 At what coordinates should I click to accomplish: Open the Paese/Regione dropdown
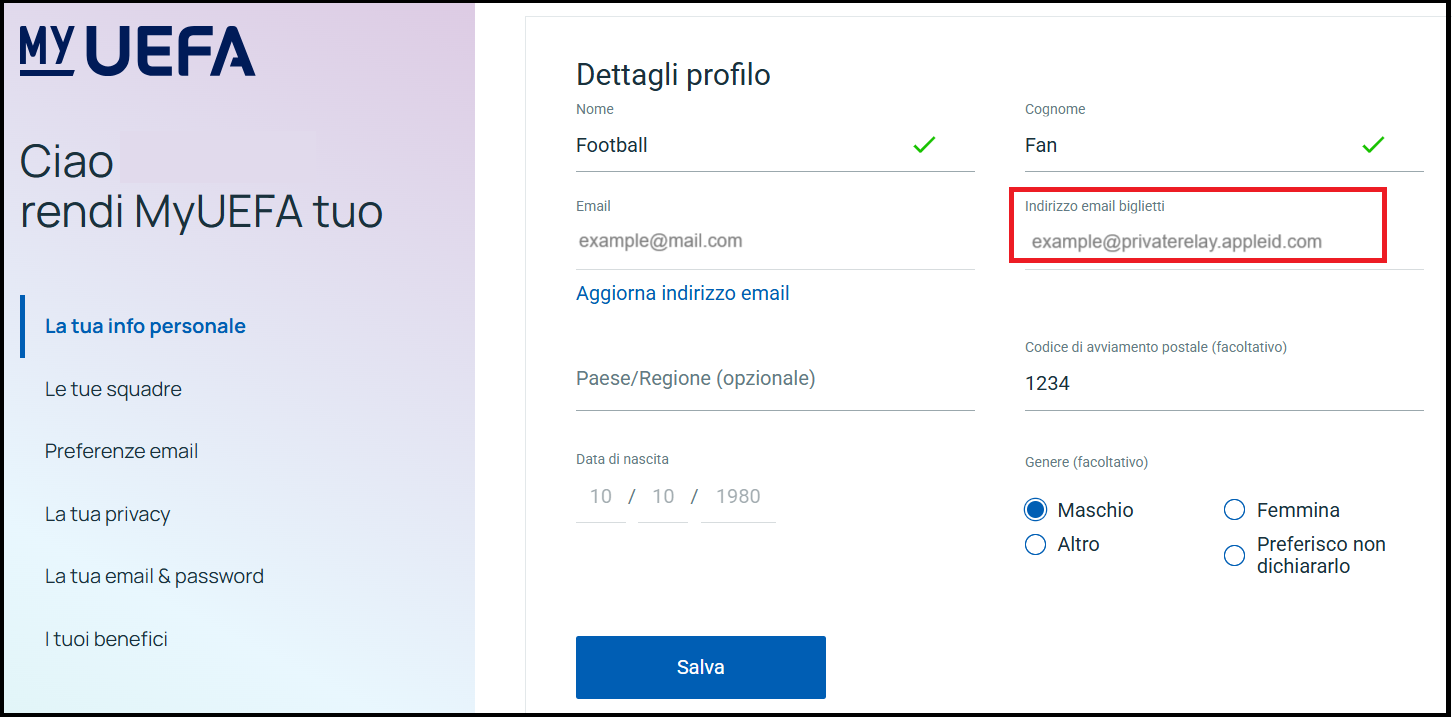[x=775, y=379]
